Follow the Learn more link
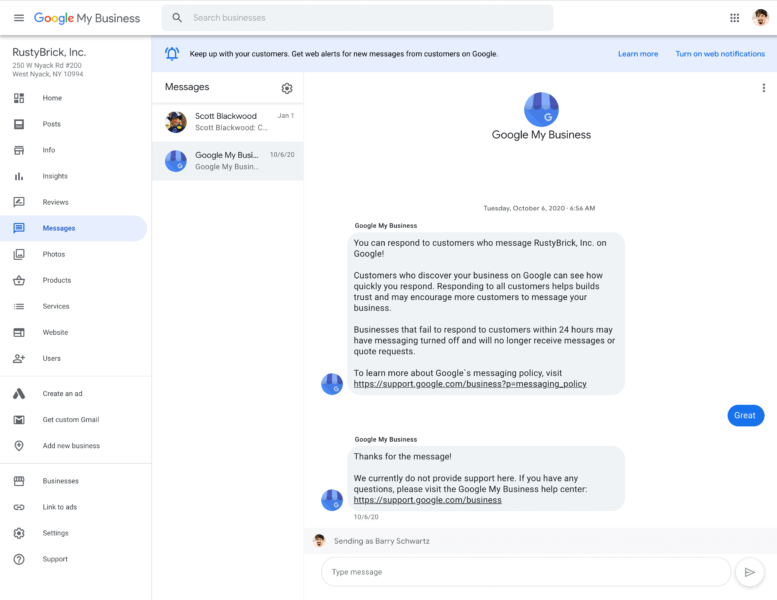Viewport: 777px width, 600px height. pyautogui.click(x=638, y=54)
